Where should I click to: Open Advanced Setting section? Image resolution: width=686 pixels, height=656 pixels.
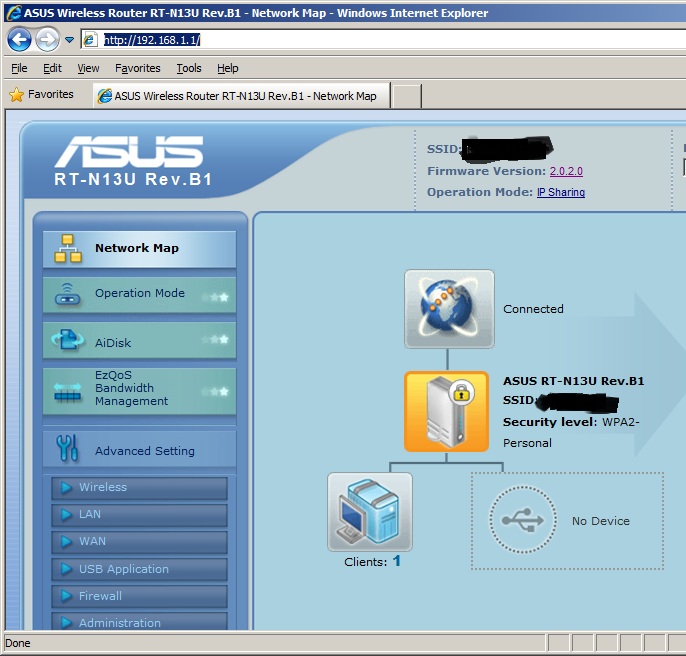coord(139,449)
